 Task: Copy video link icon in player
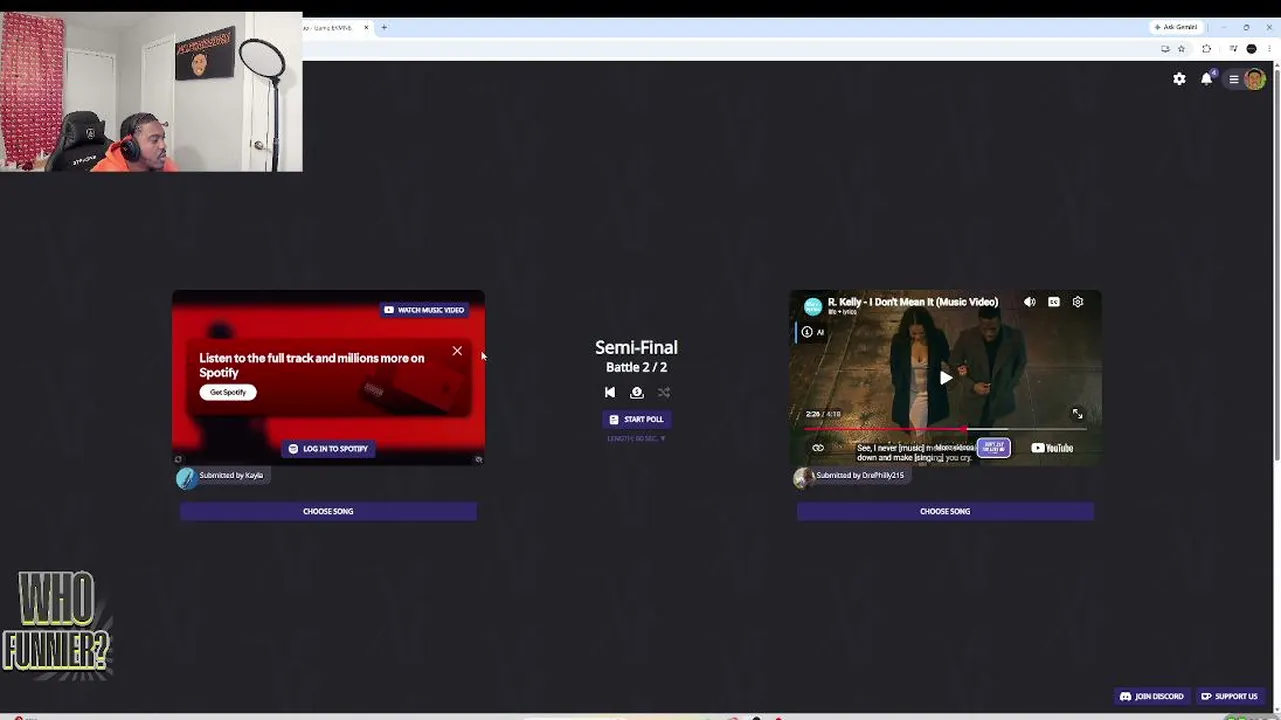[818, 448]
